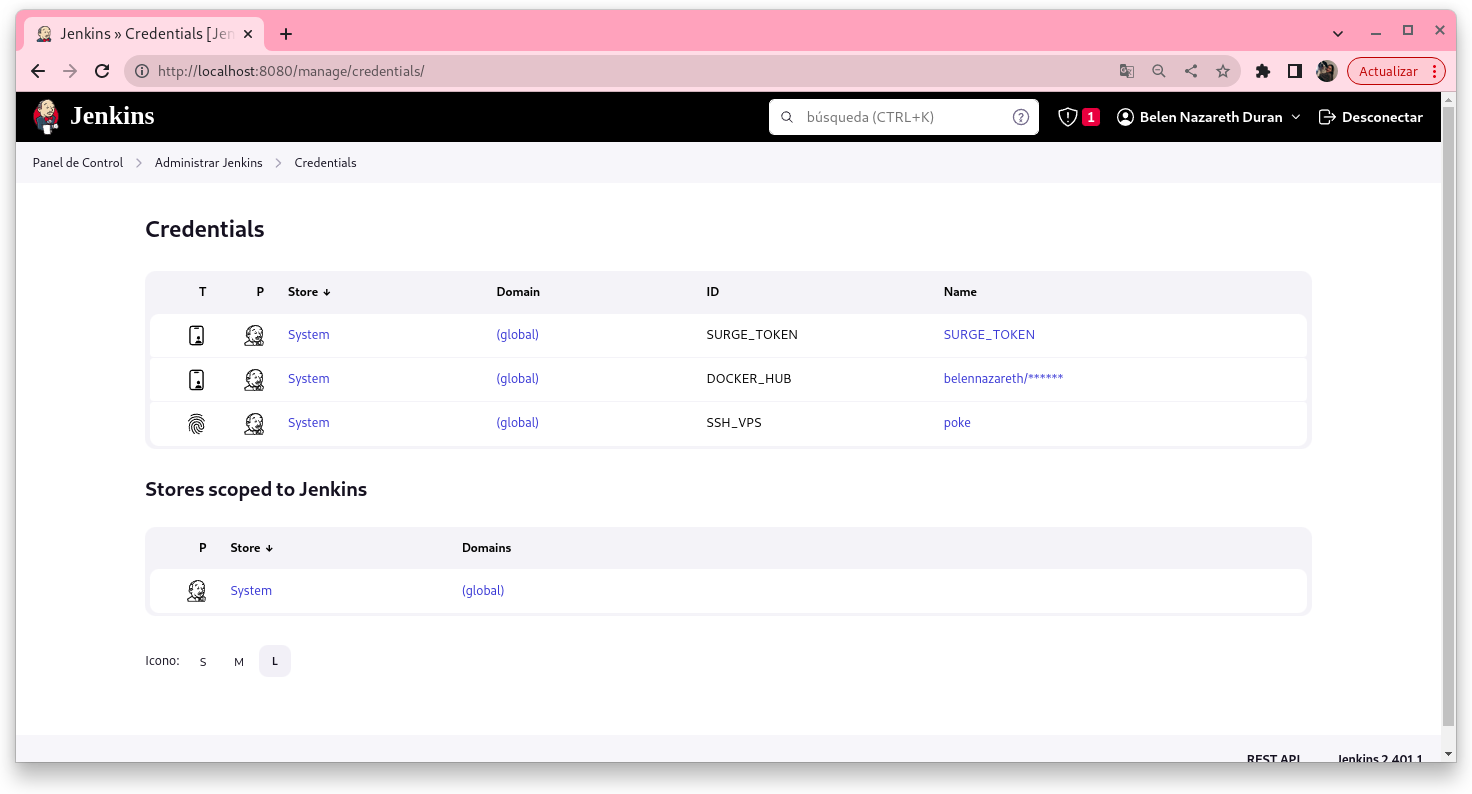1472x794 pixels.
Task: Bookmark this page with star icon
Action: pos(1222,71)
